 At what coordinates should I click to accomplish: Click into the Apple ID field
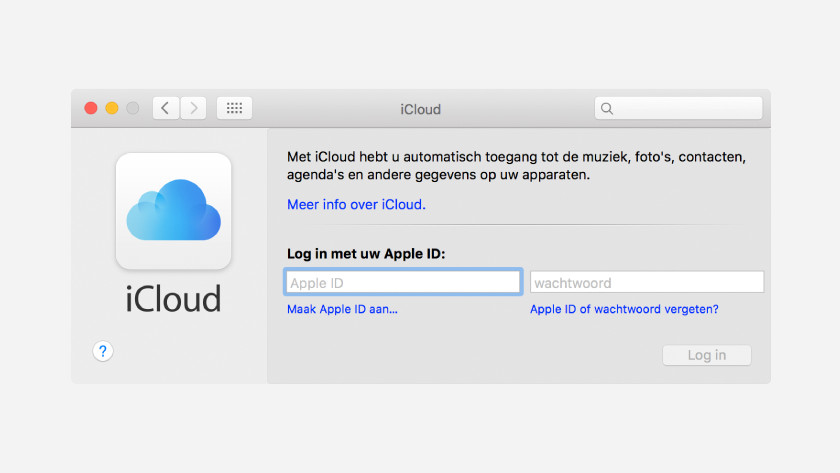(x=403, y=282)
